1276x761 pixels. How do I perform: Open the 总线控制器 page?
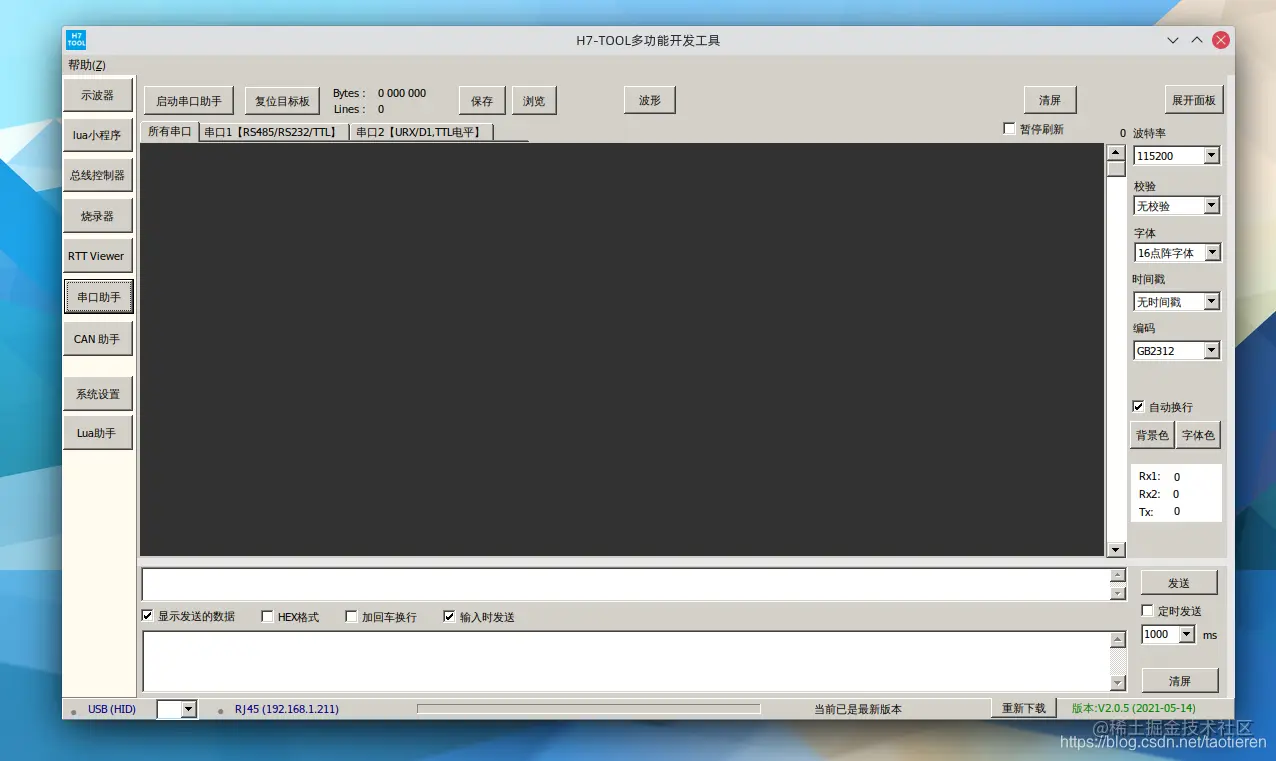(98, 175)
